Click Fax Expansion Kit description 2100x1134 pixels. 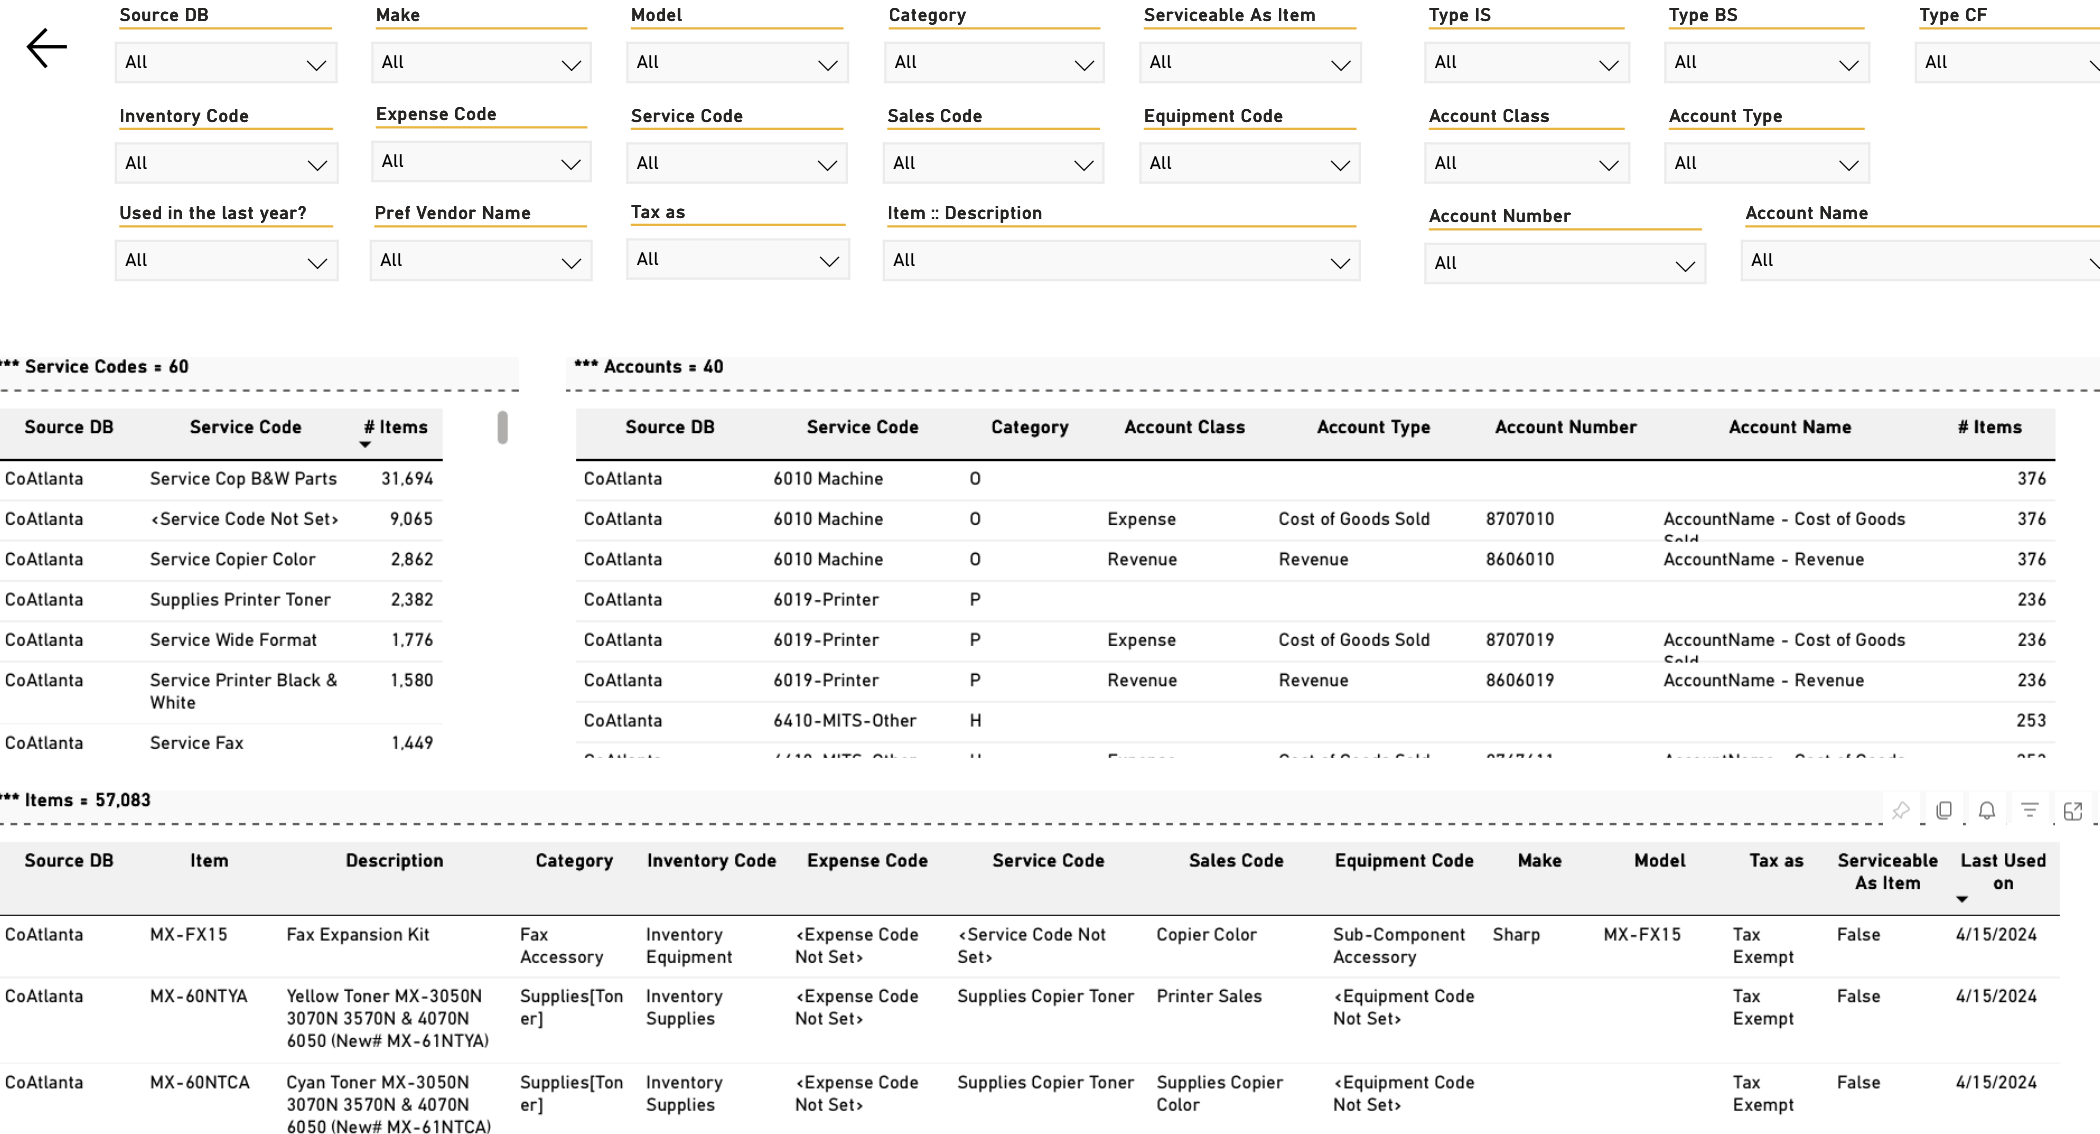pos(358,935)
